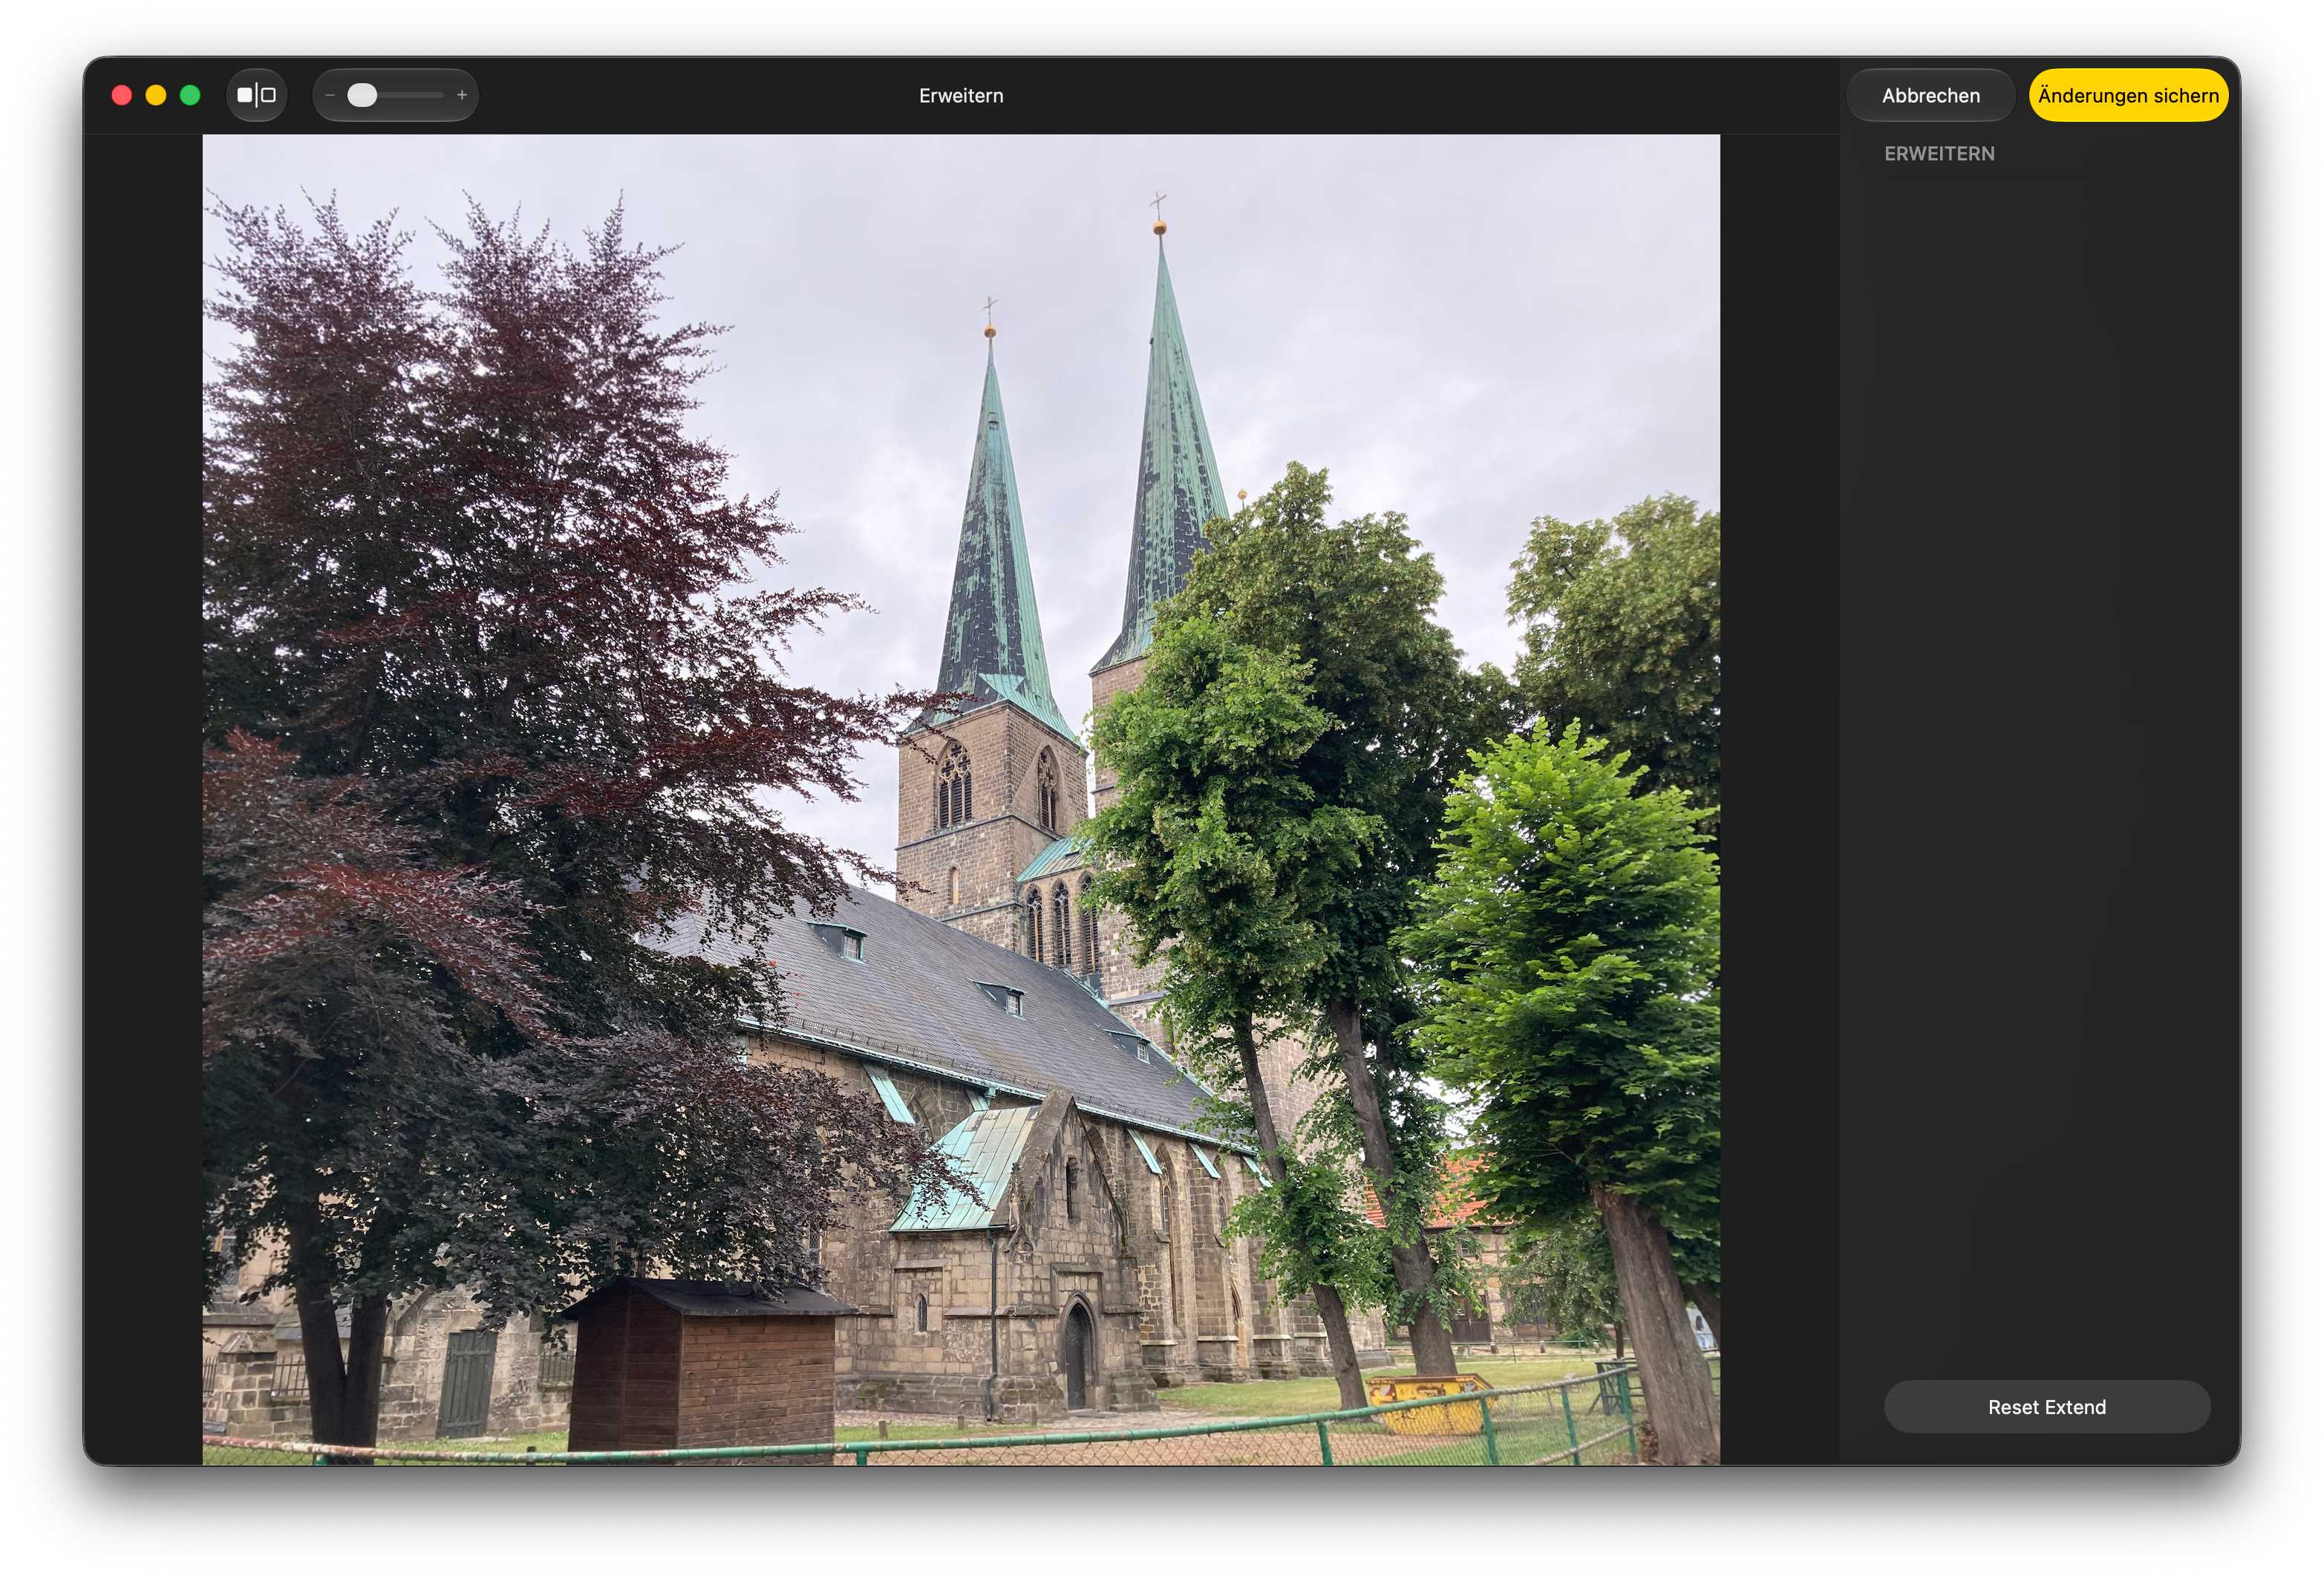Viewport: 2324px width, 1576px height.
Task: Toggle the before/after compare view icon
Action: click(x=256, y=95)
